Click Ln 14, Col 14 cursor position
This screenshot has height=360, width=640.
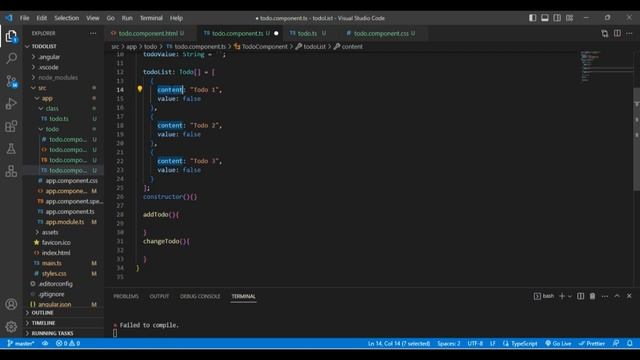coord(399,343)
